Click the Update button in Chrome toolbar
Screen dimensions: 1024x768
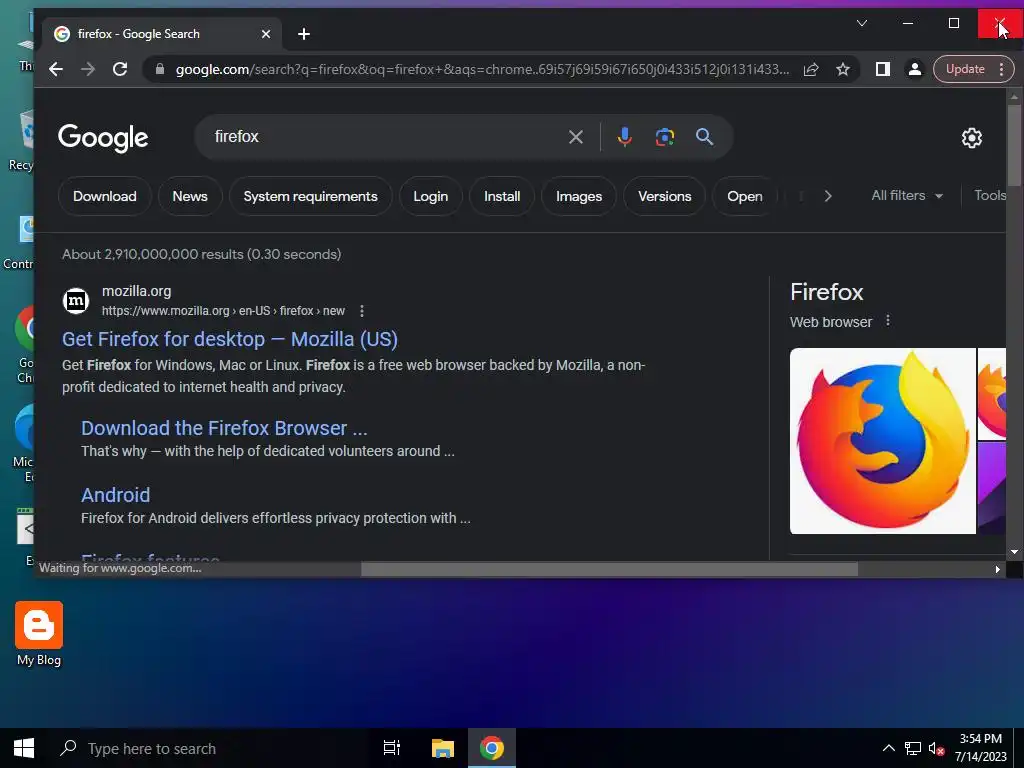965,69
